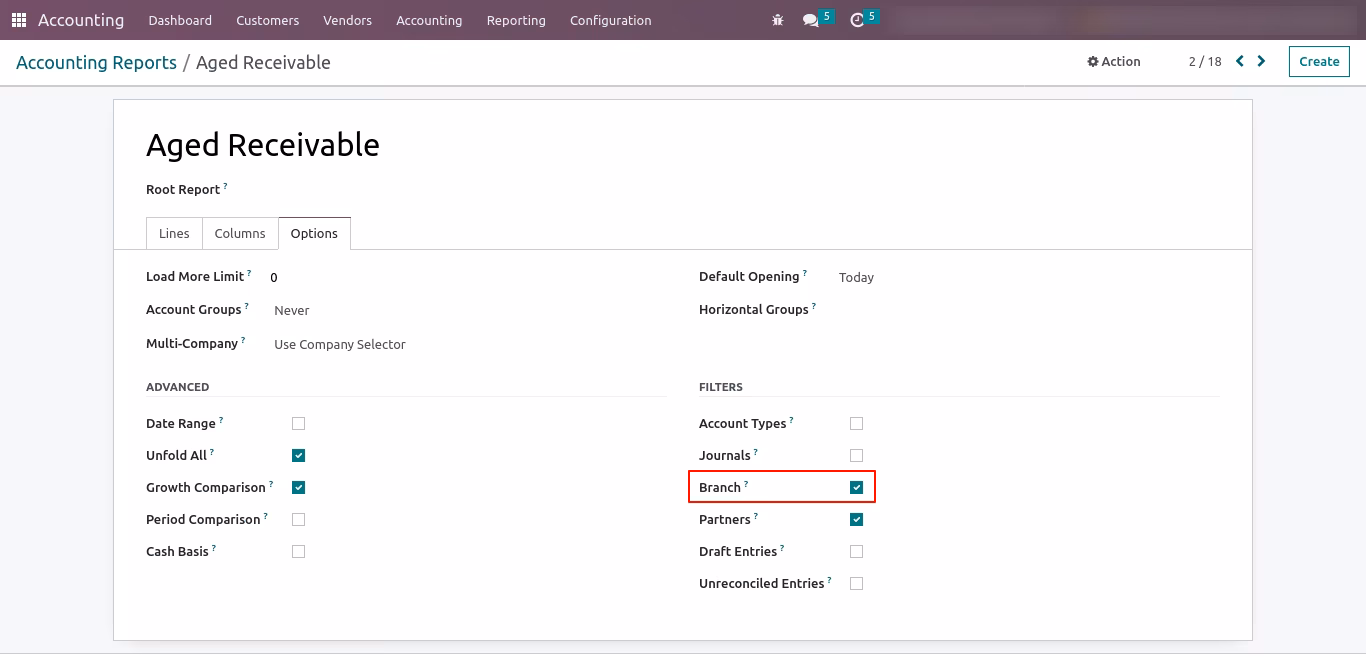Switch to the Columns tab
Image resolution: width=1366 pixels, height=656 pixels.
[x=240, y=233]
